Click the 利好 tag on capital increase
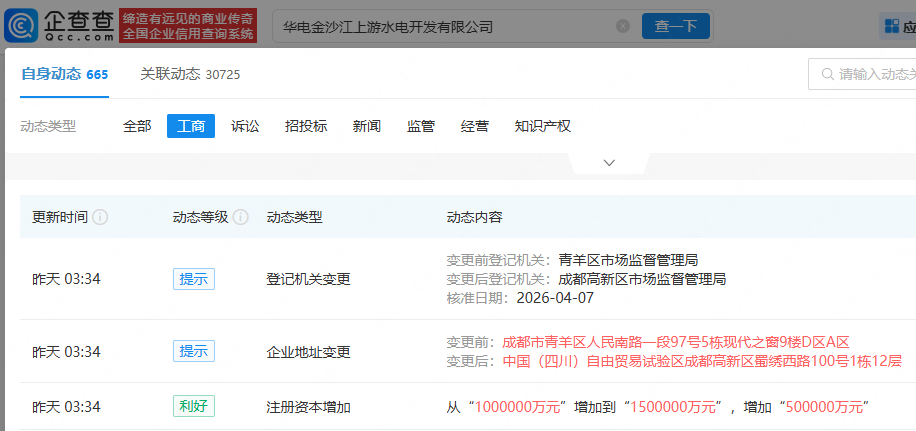 pos(193,407)
